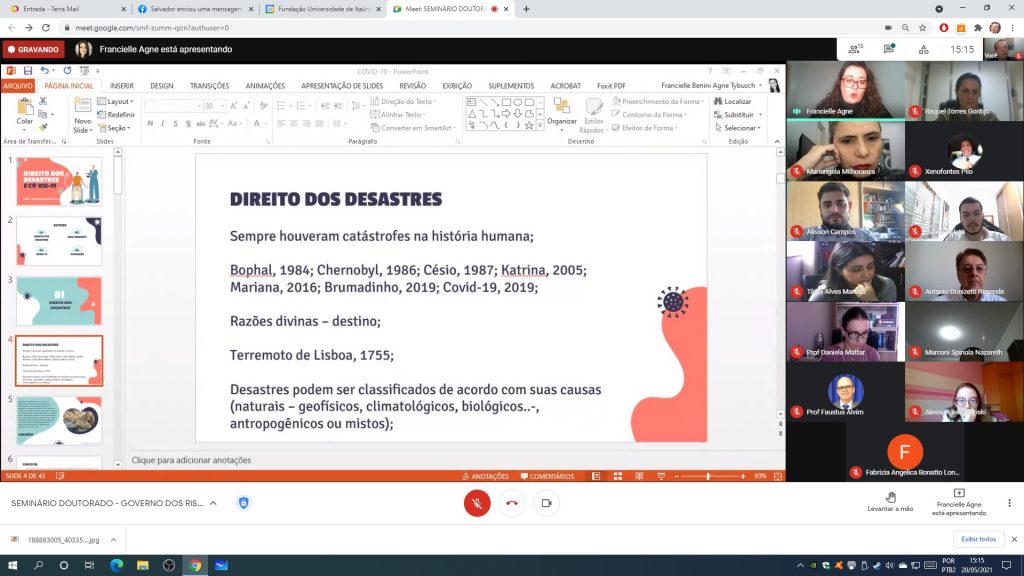
Task: Expand meeting details next to seminar title
Action: [x=213, y=503]
